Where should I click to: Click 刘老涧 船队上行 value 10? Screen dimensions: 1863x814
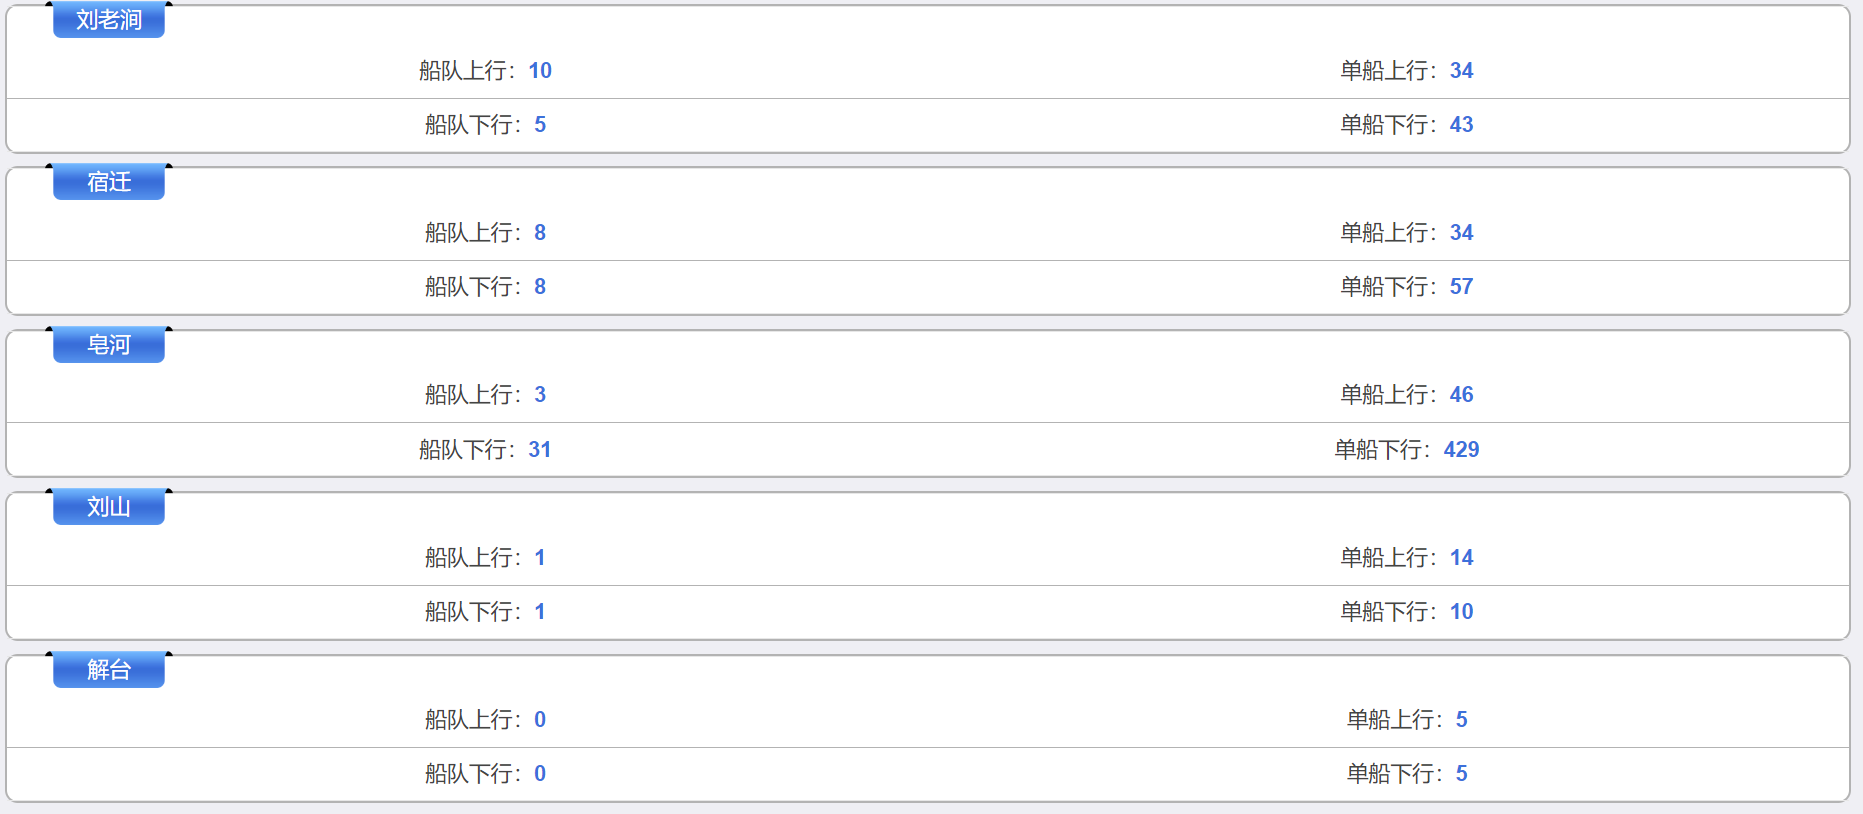click(x=540, y=71)
